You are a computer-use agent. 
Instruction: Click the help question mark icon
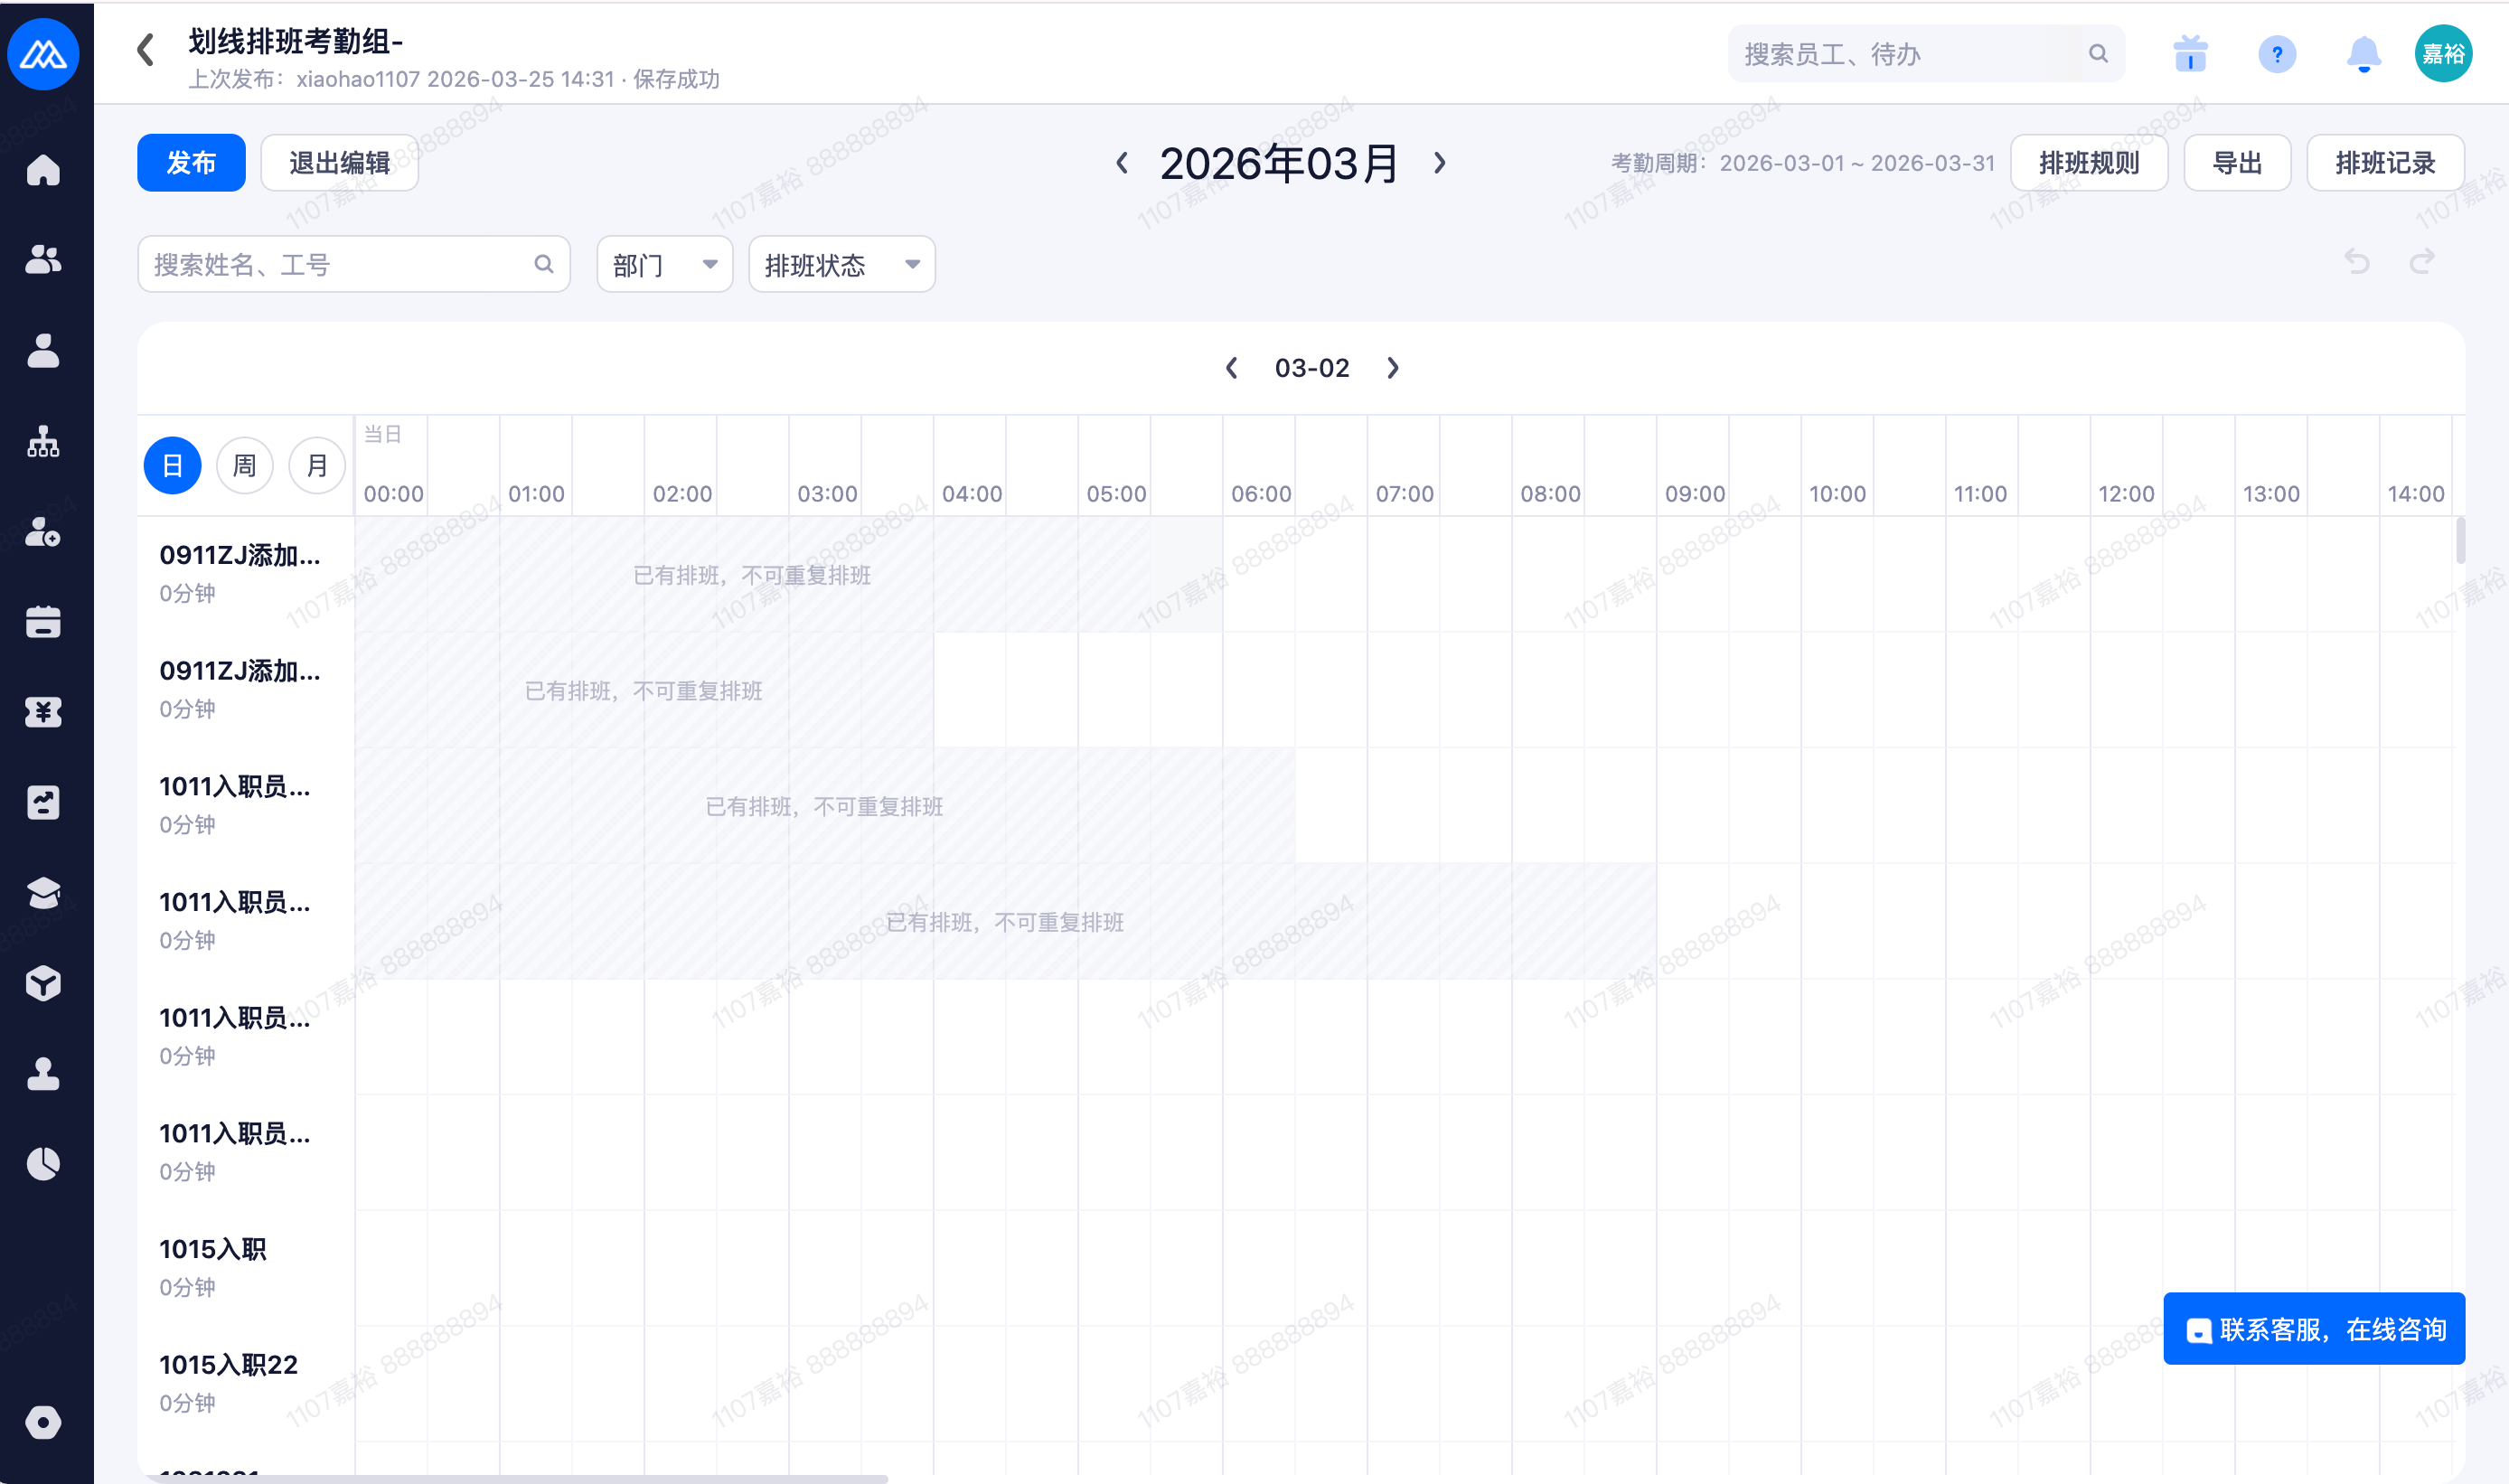point(2277,54)
